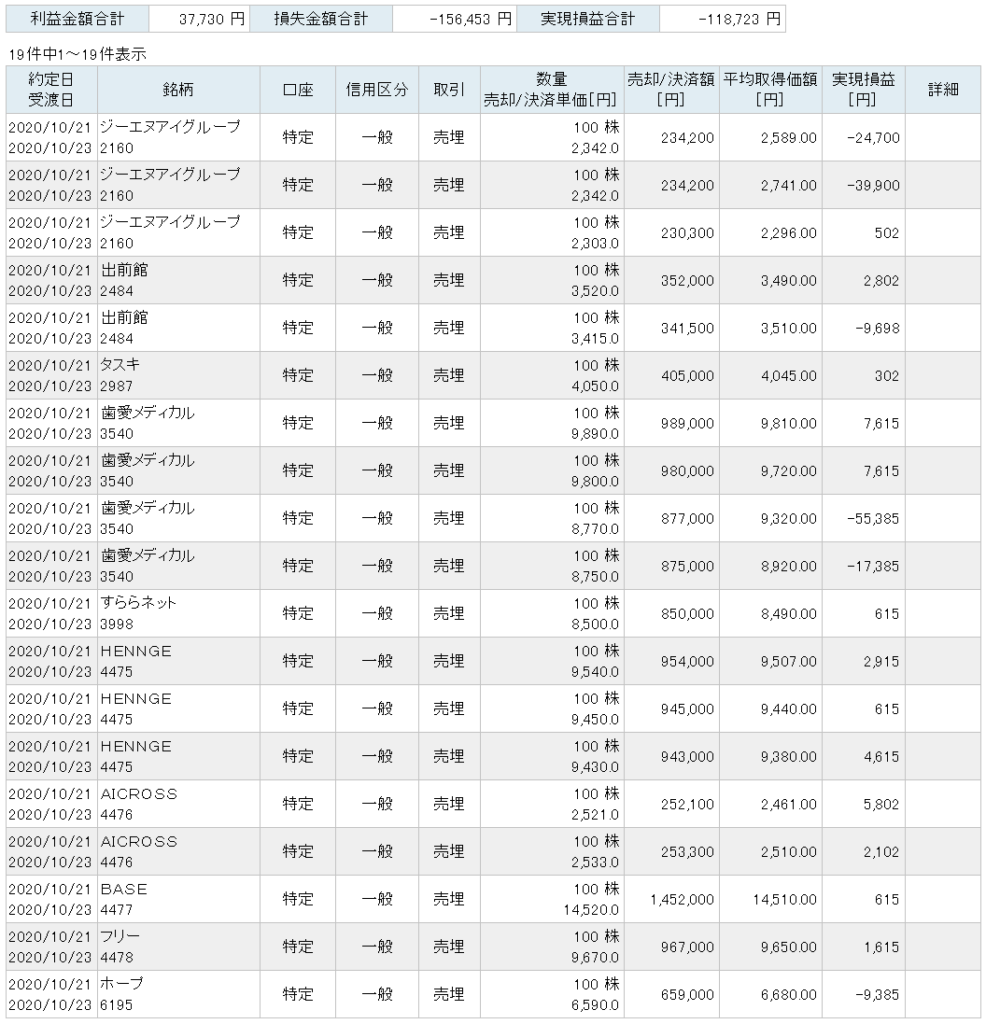
Task: Click the 352,000 sale amount cell
Action: [x=671, y=281]
